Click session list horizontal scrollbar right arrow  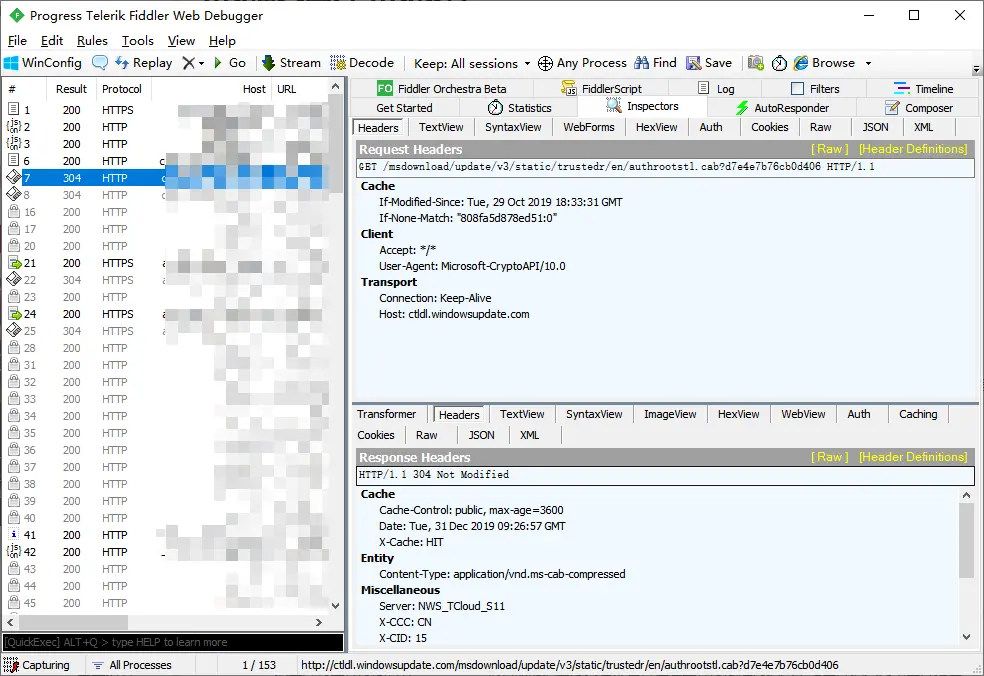[x=319, y=623]
